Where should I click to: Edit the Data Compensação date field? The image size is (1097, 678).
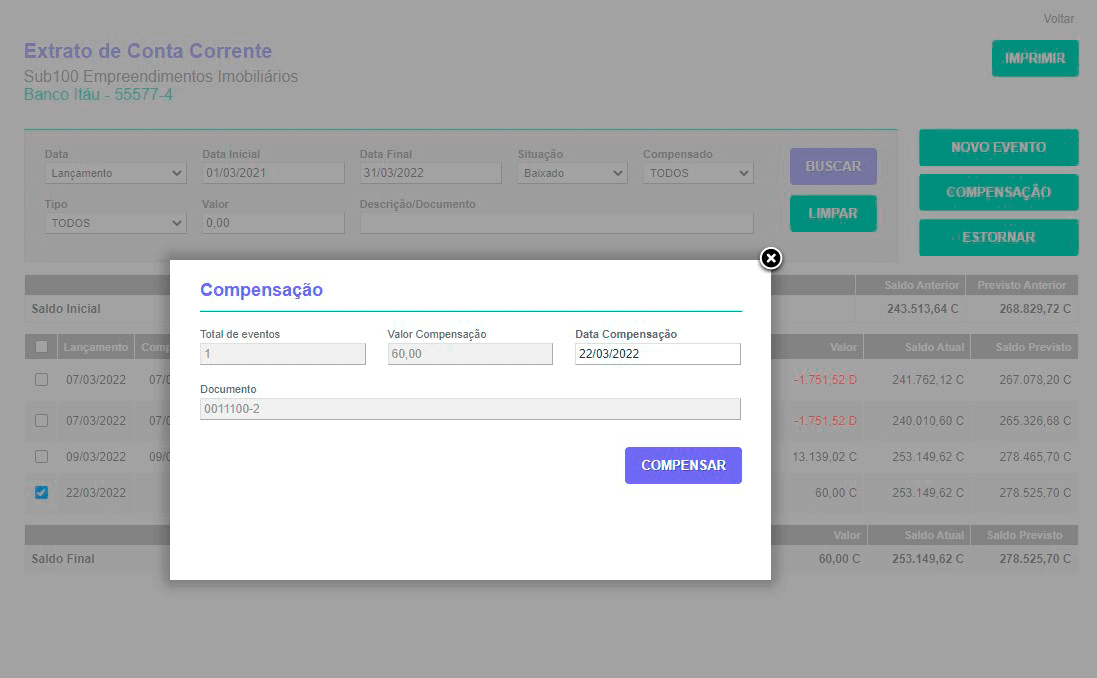[x=658, y=354]
